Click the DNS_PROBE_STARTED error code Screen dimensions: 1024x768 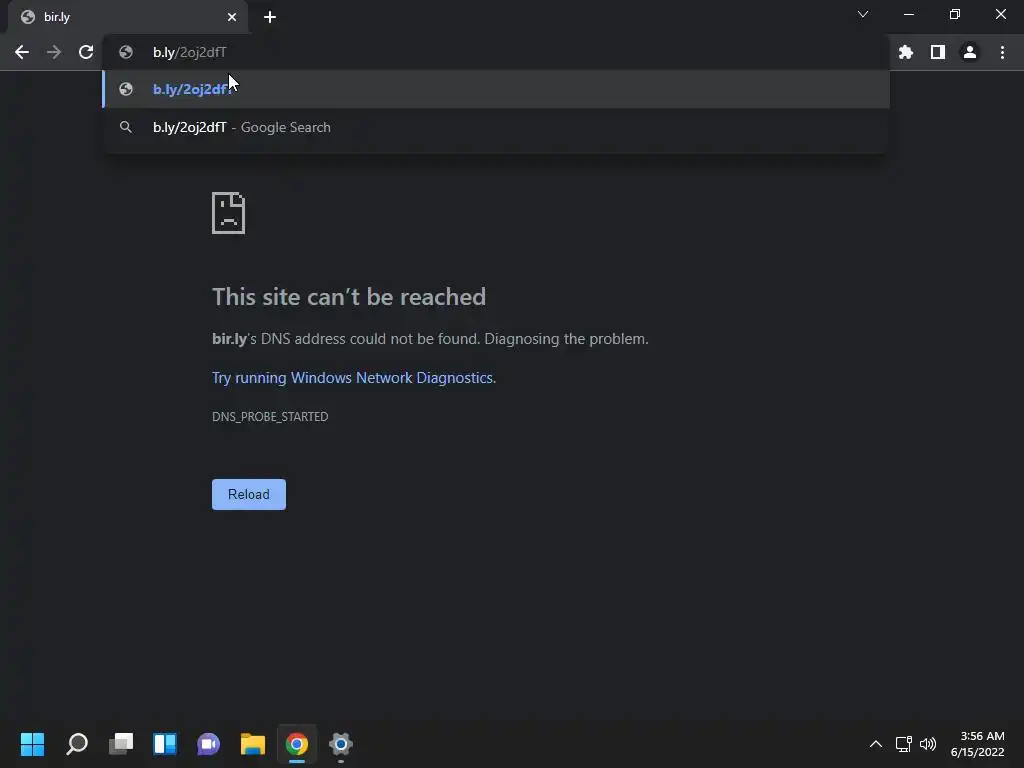(x=270, y=417)
